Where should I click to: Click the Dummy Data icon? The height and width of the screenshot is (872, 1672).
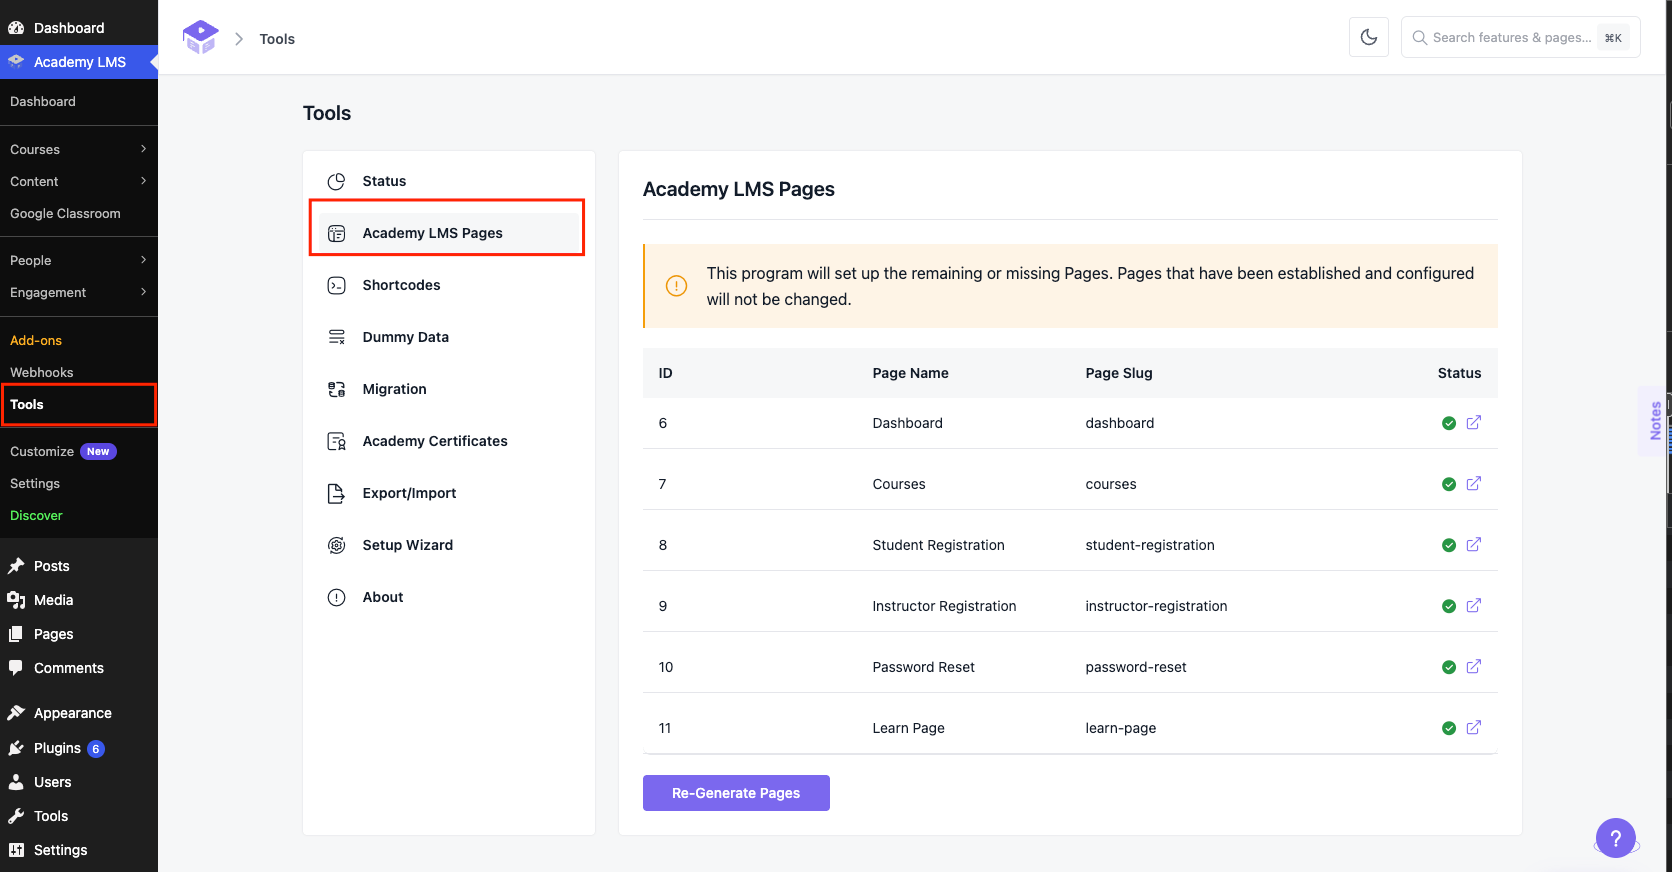337,337
